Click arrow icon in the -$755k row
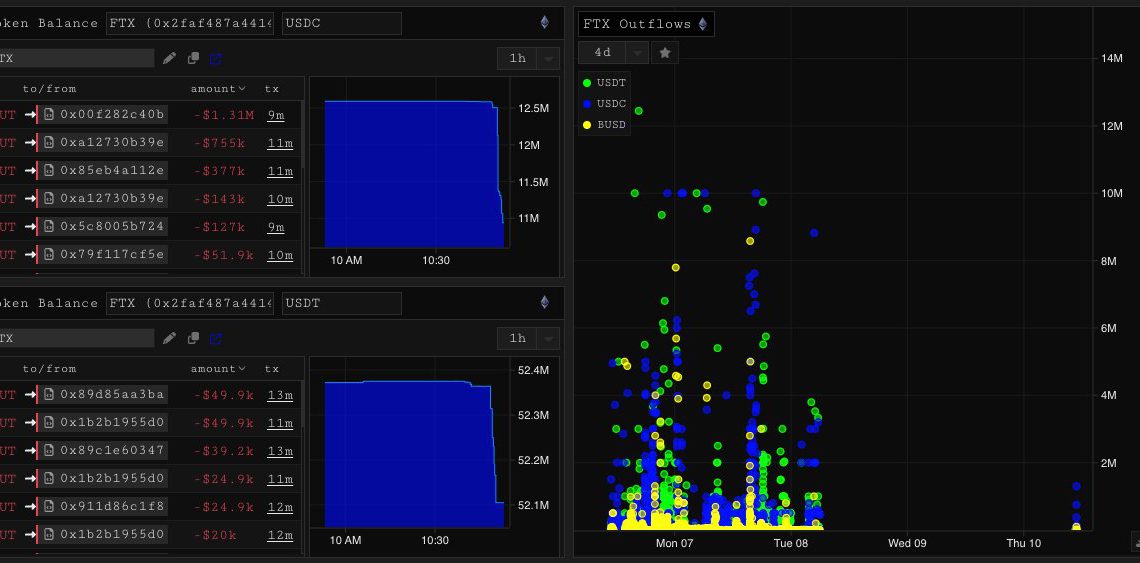The image size is (1140, 563). pos(30,143)
